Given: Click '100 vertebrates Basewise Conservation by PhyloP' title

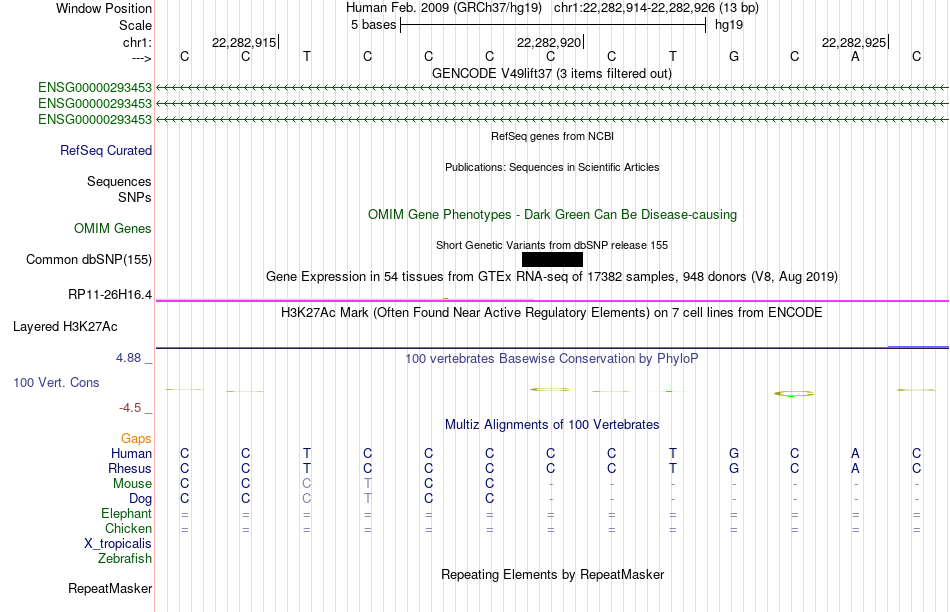Looking at the screenshot, I should pyautogui.click(x=552, y=358).
